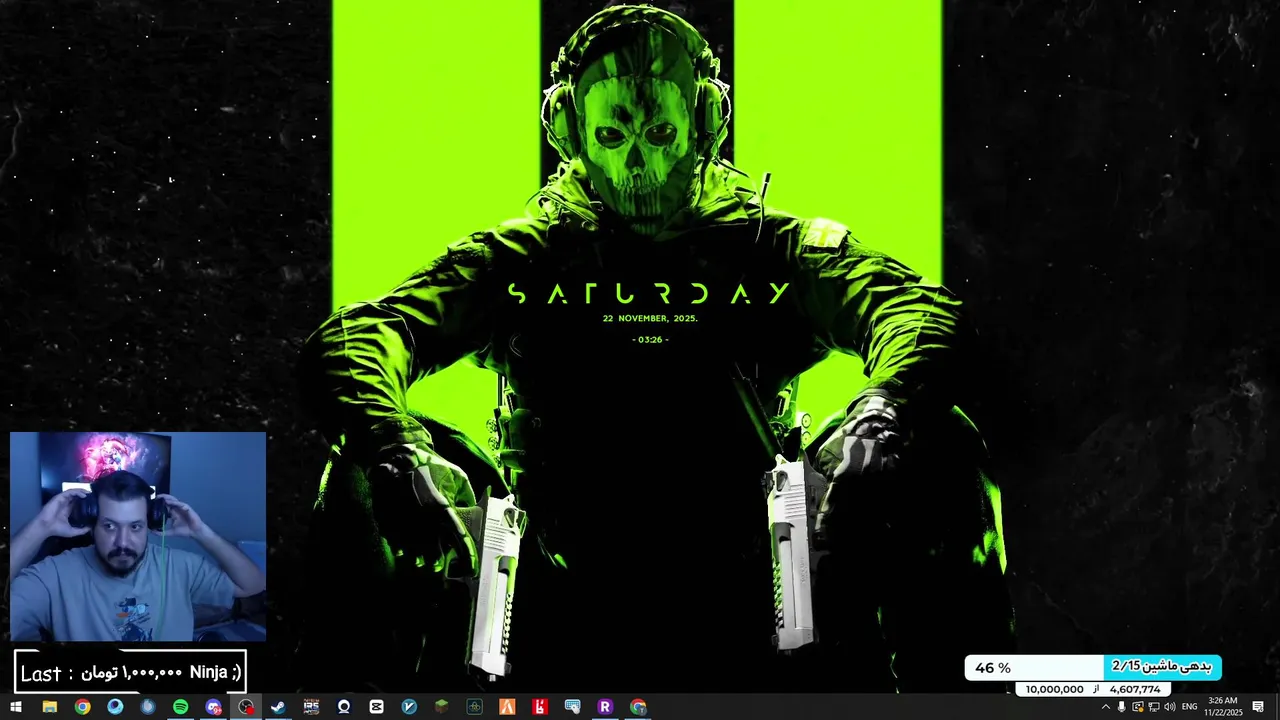Click the 10,000,000 goal target text

[x=1055, y=689]
